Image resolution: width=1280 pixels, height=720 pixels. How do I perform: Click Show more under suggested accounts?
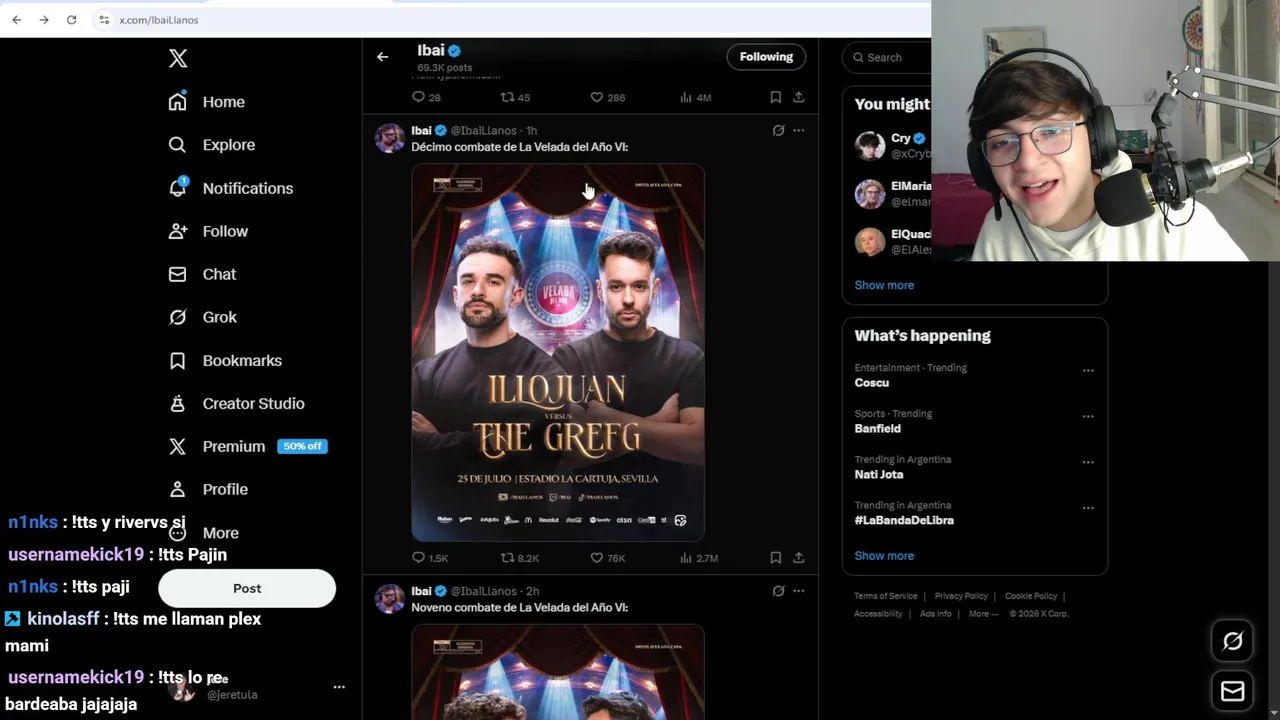pos(884,285)
